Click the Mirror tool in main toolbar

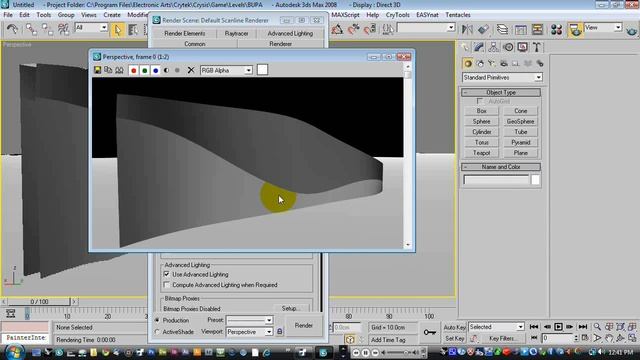tap(467, 29)
